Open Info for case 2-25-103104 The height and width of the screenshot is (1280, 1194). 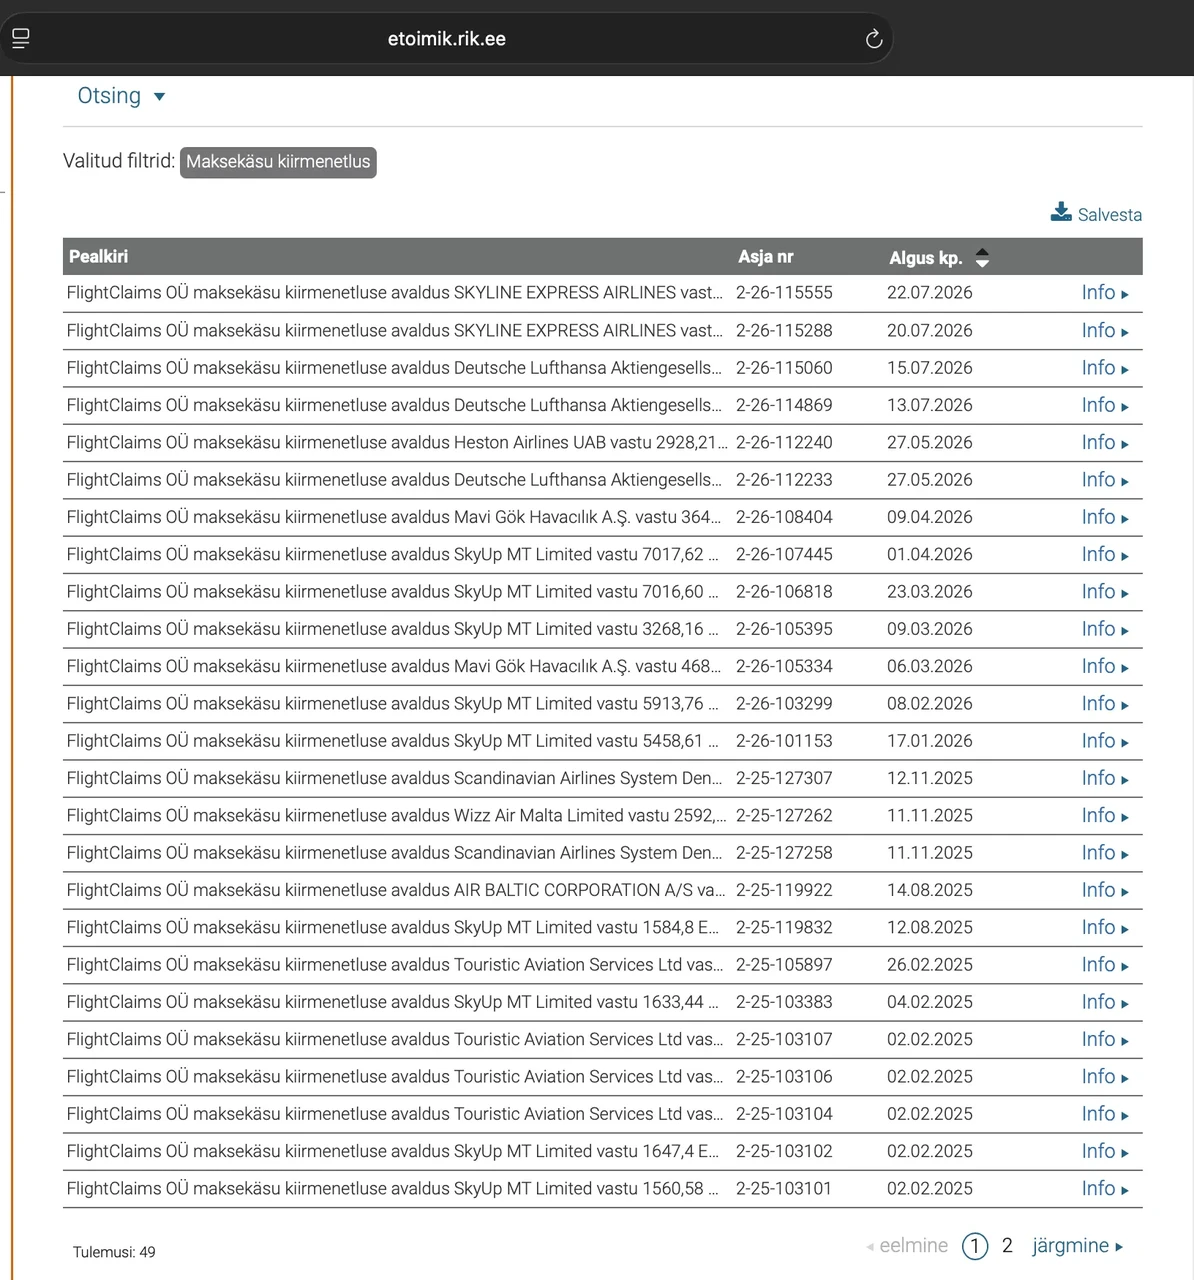tap(1104, 1114)
